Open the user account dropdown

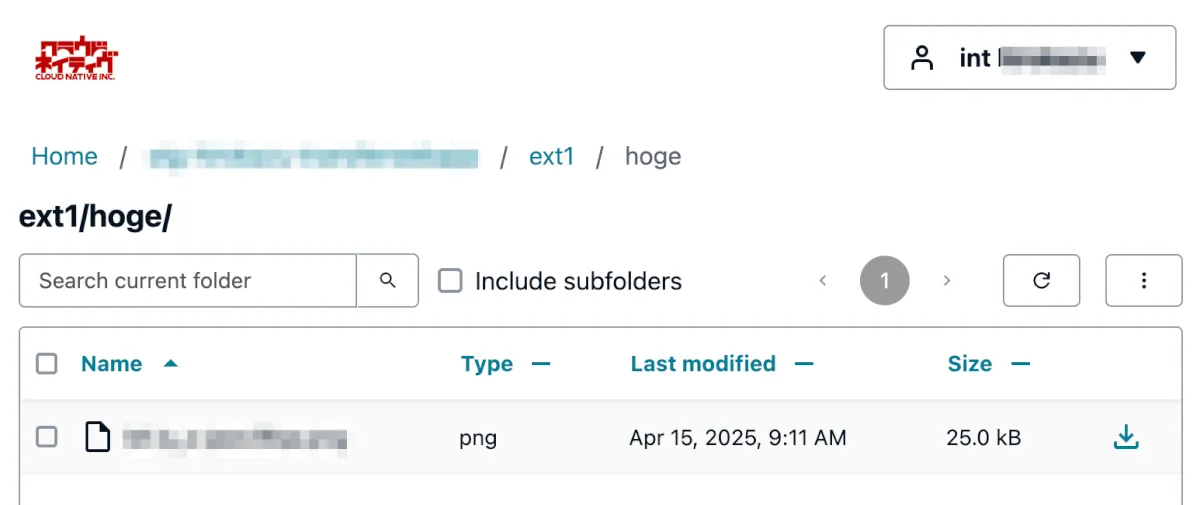pos(1029,58)
